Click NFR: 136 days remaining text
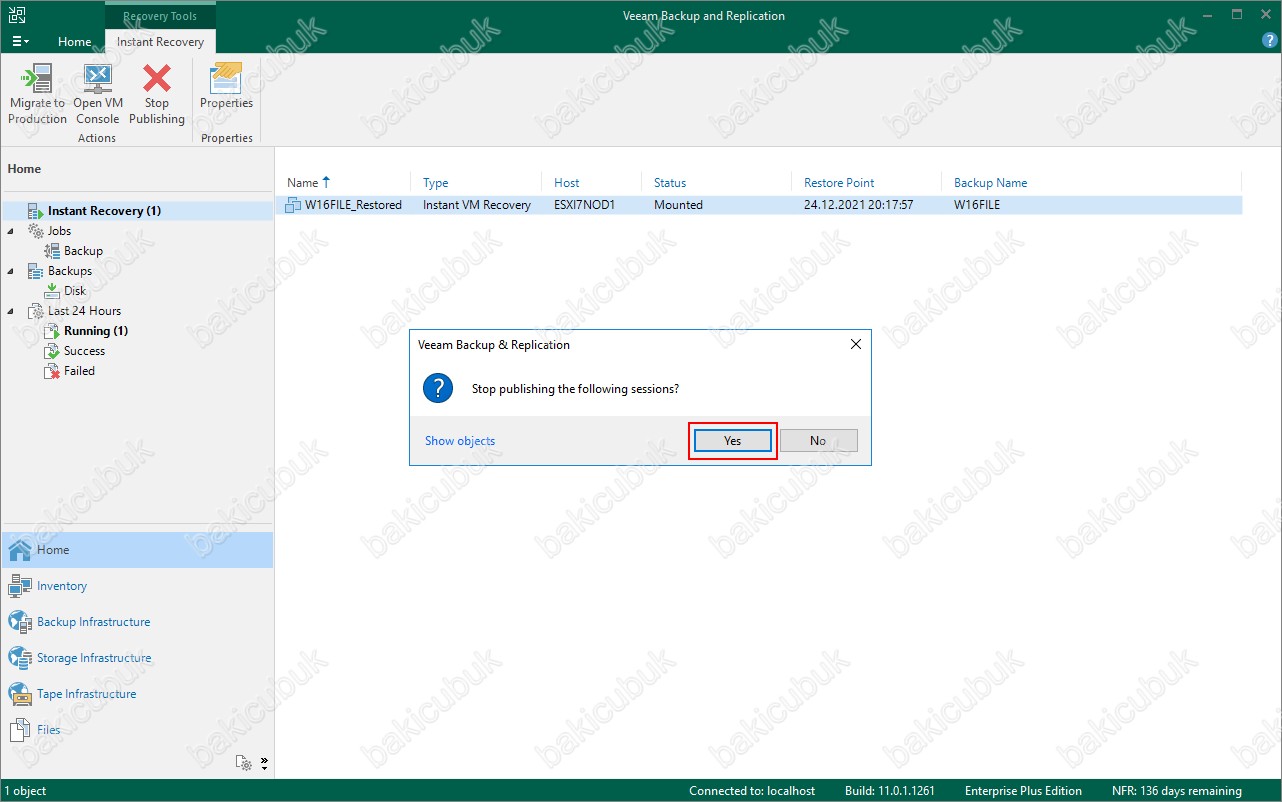This screenshot has height=802, width=1282. 1177,791
